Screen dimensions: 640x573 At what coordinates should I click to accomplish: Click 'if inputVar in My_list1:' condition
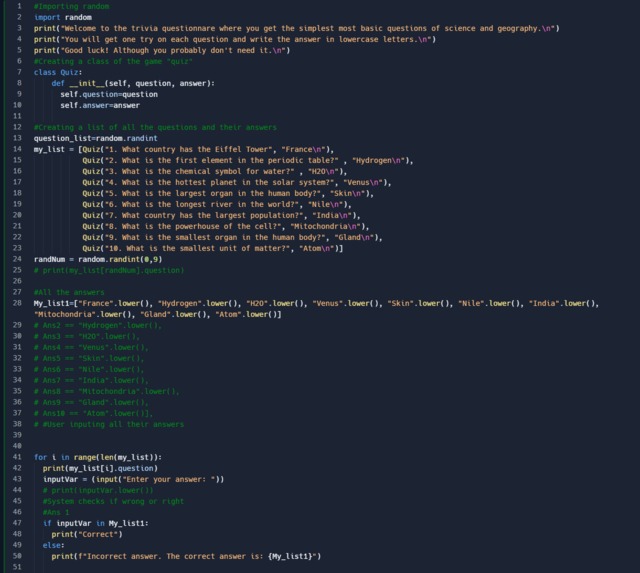coord(96,524)
